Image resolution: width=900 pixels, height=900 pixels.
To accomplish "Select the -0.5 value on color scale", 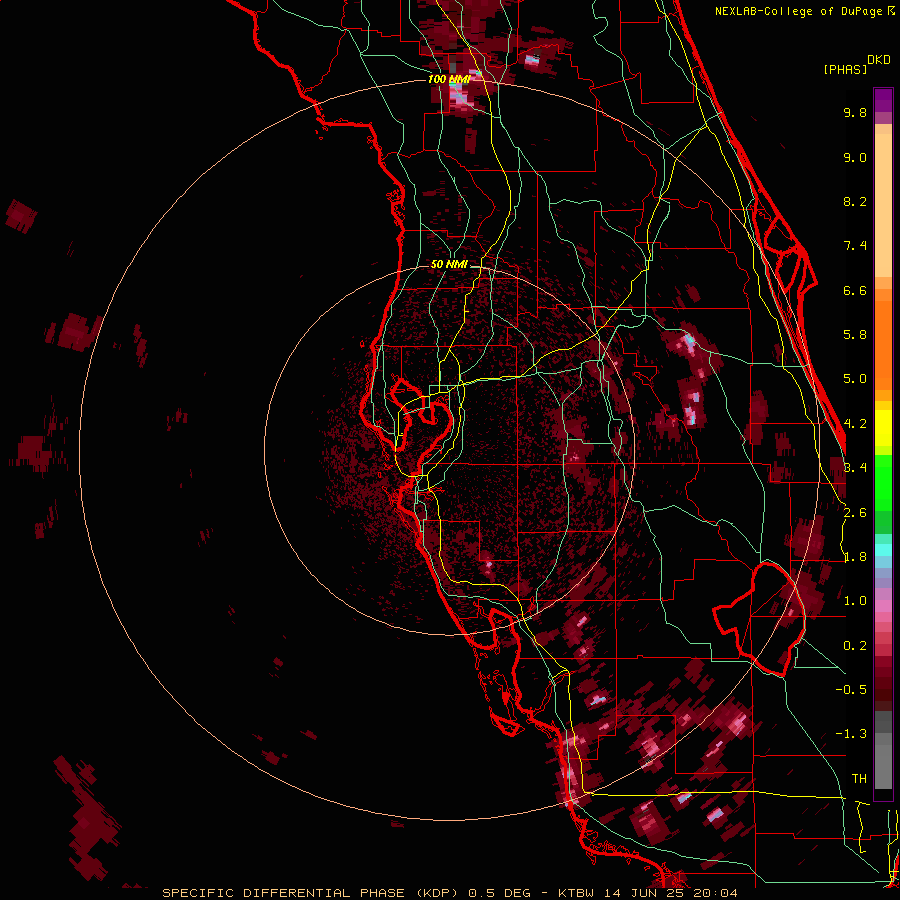I will pos(851,690).
